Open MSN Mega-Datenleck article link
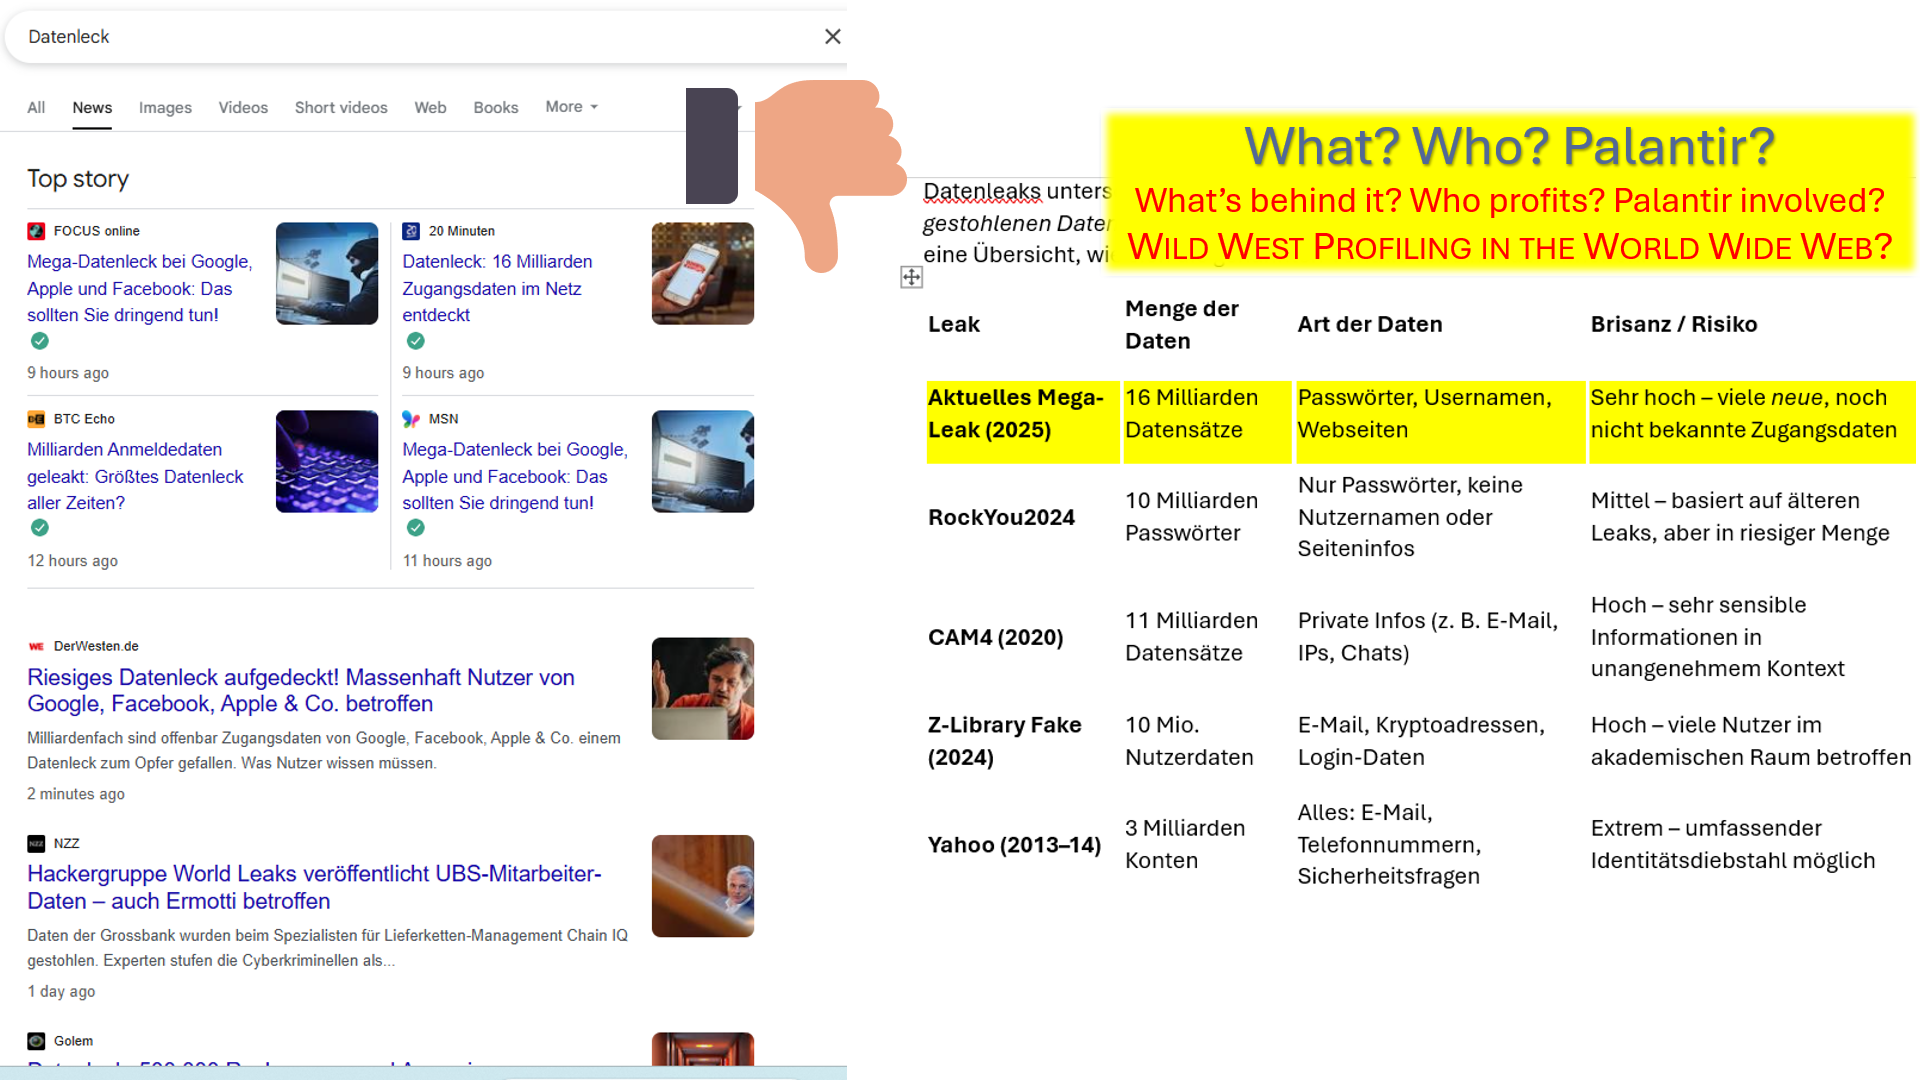Image resolution: width=1920 pixels, height=1080 pixels. click(x=515, y=476)
